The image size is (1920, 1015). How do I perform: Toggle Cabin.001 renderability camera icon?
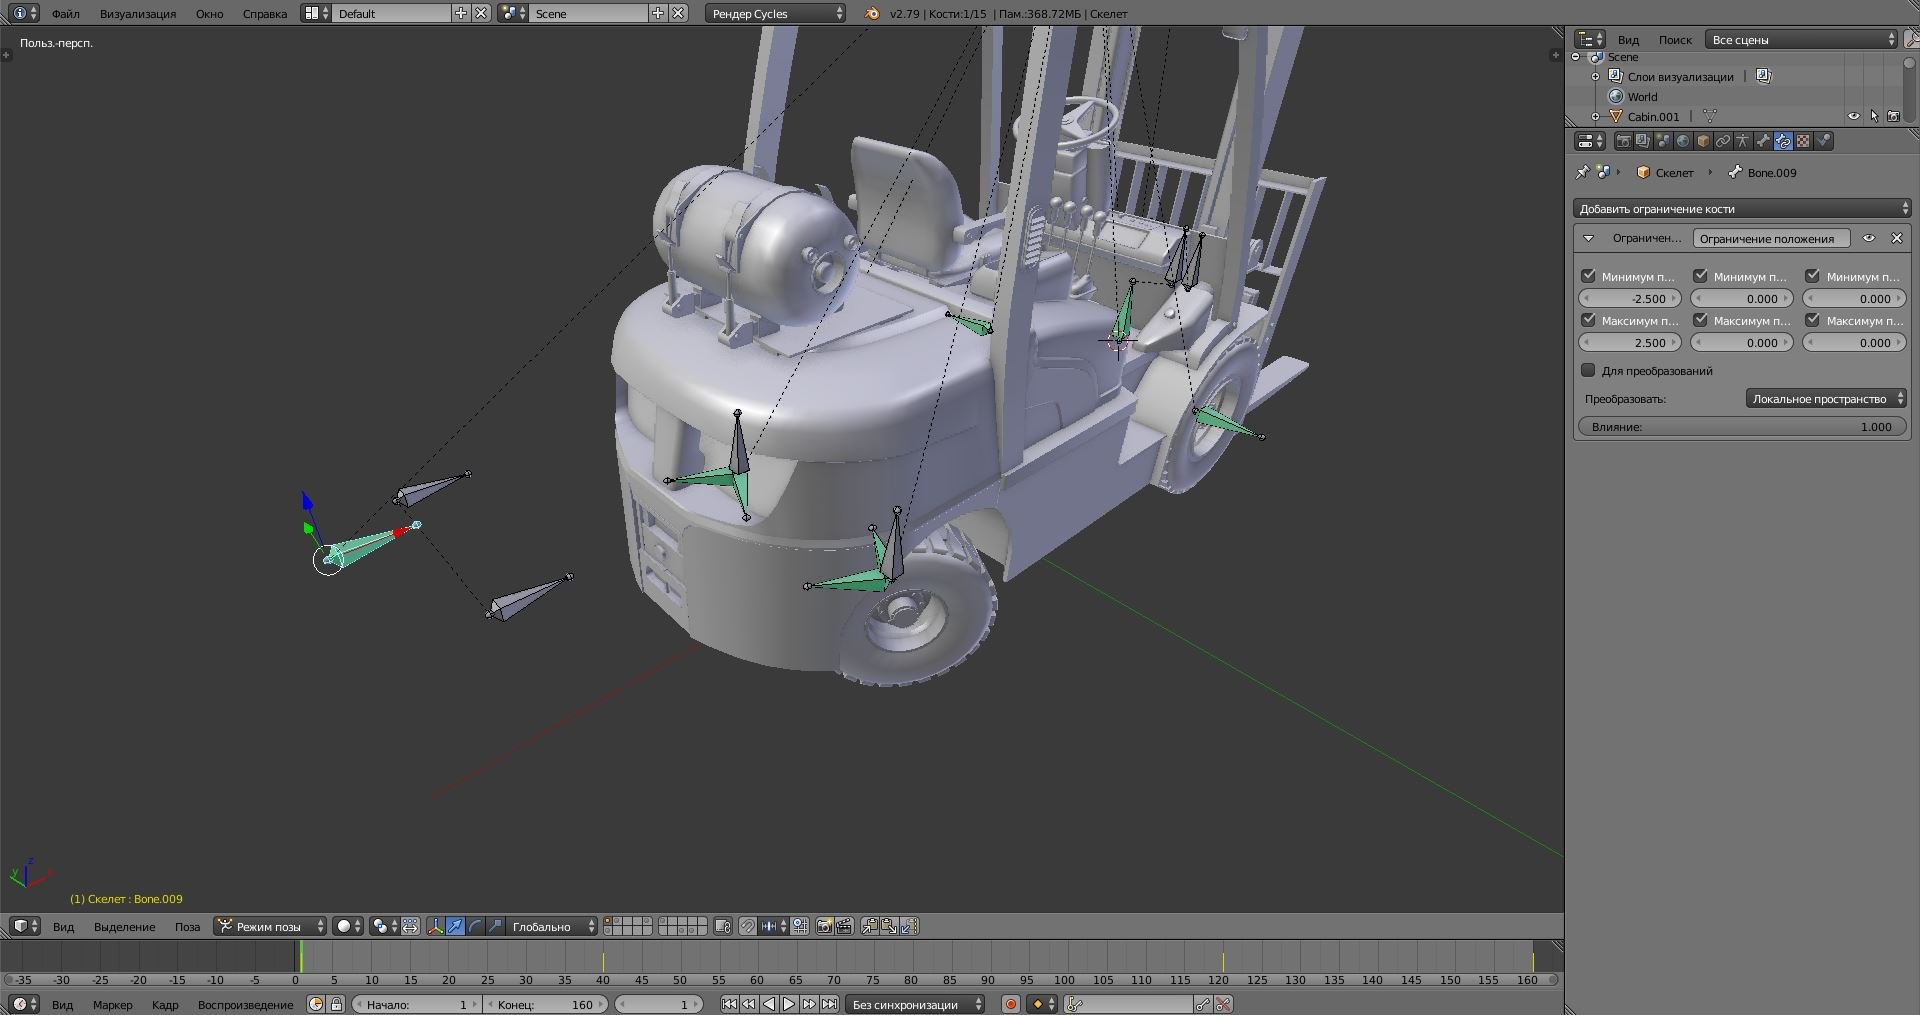click(x=1893, y=116)
